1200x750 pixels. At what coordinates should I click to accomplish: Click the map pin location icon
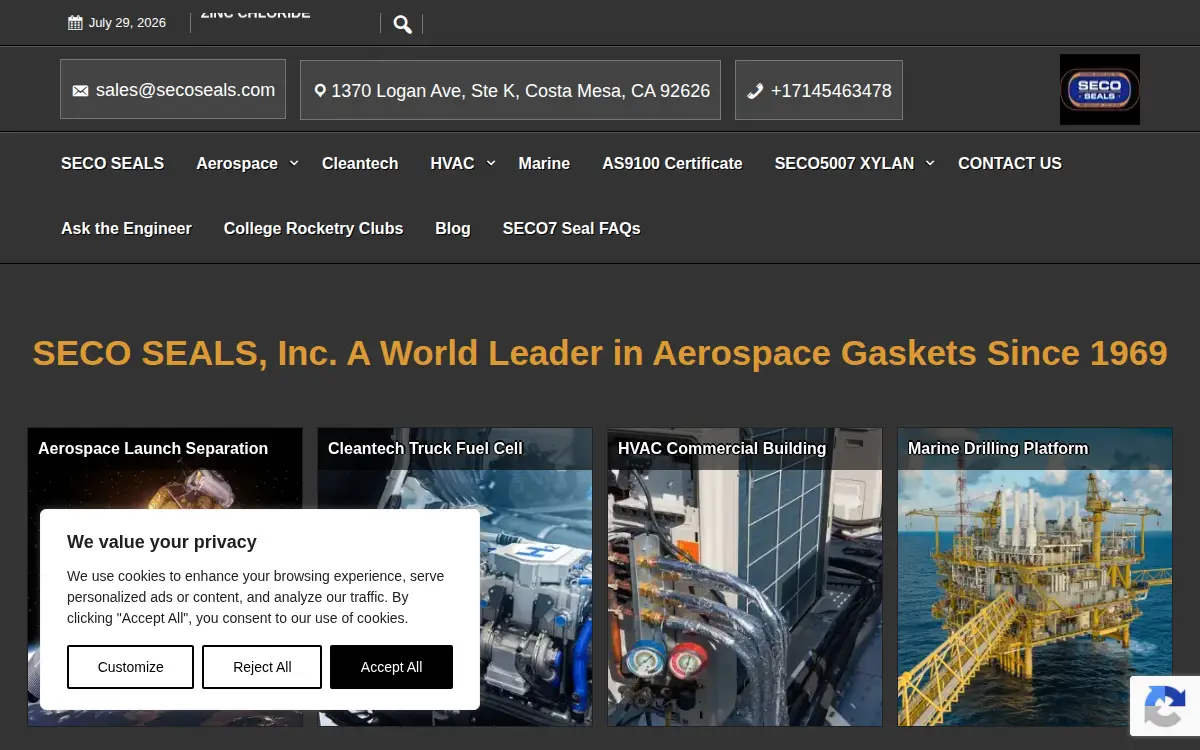320,91
